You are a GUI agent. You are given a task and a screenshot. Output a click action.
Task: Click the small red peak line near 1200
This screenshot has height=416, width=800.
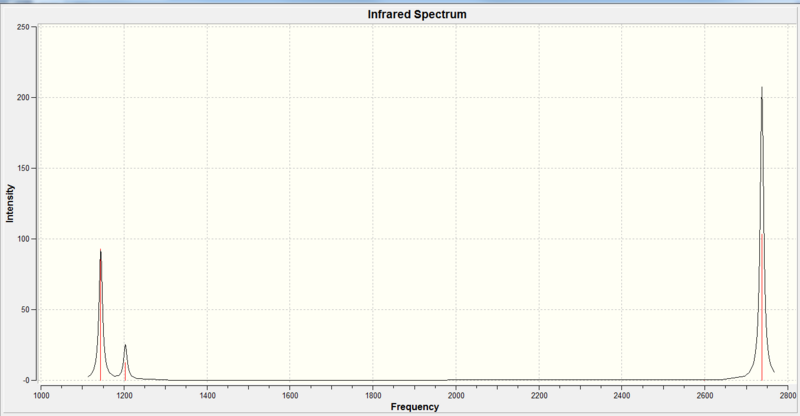(x=125, y=371)
